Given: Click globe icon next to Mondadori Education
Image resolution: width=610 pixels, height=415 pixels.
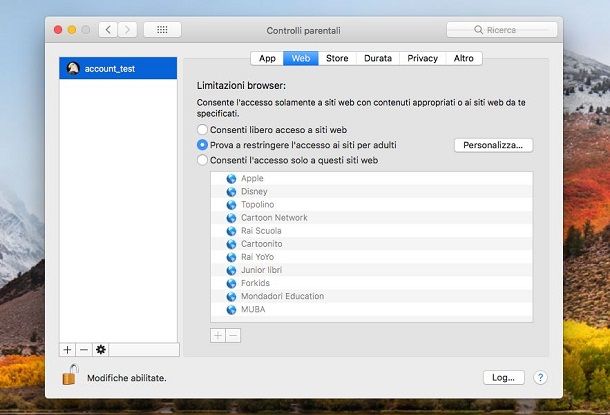Looking at the screenshot, I should [x=231, y=296].
